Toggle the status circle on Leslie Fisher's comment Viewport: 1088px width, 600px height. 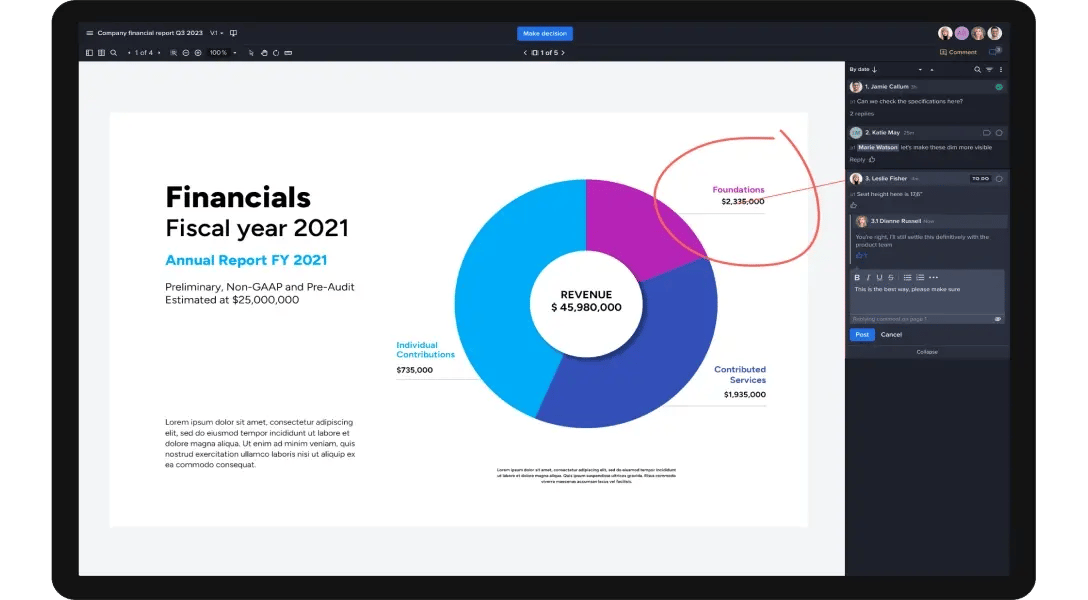click(999, 178)
